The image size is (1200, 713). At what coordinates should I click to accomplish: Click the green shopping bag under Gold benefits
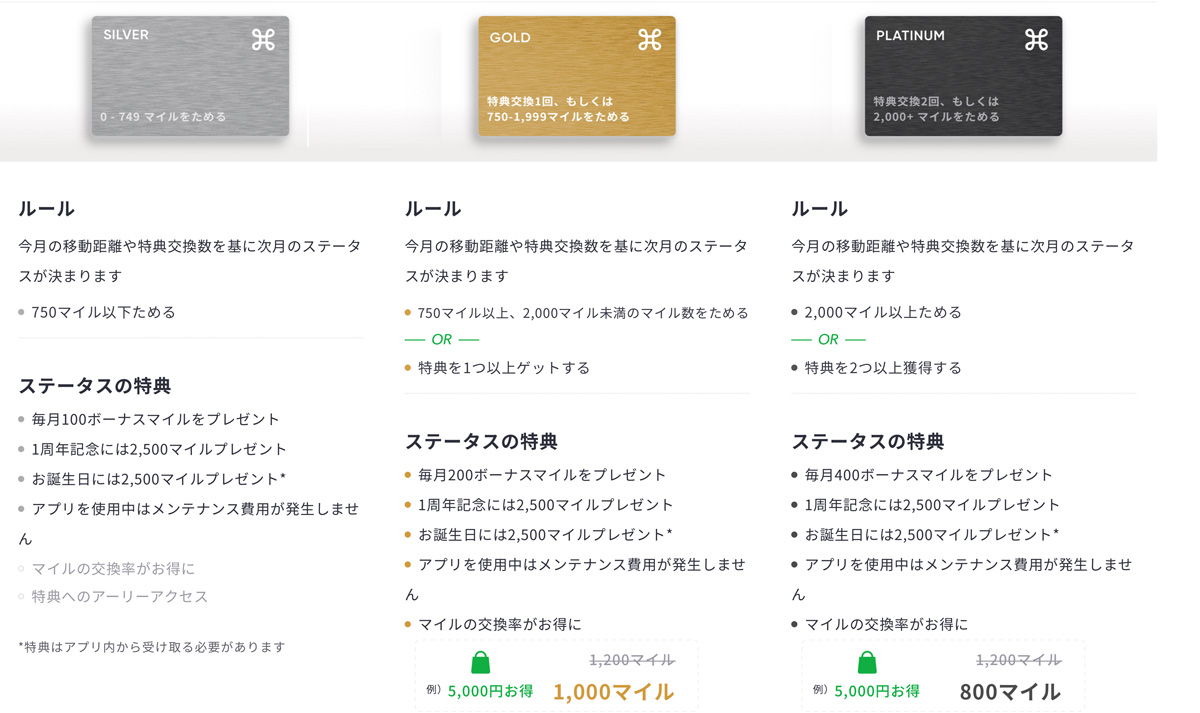[x=481, y=662]
